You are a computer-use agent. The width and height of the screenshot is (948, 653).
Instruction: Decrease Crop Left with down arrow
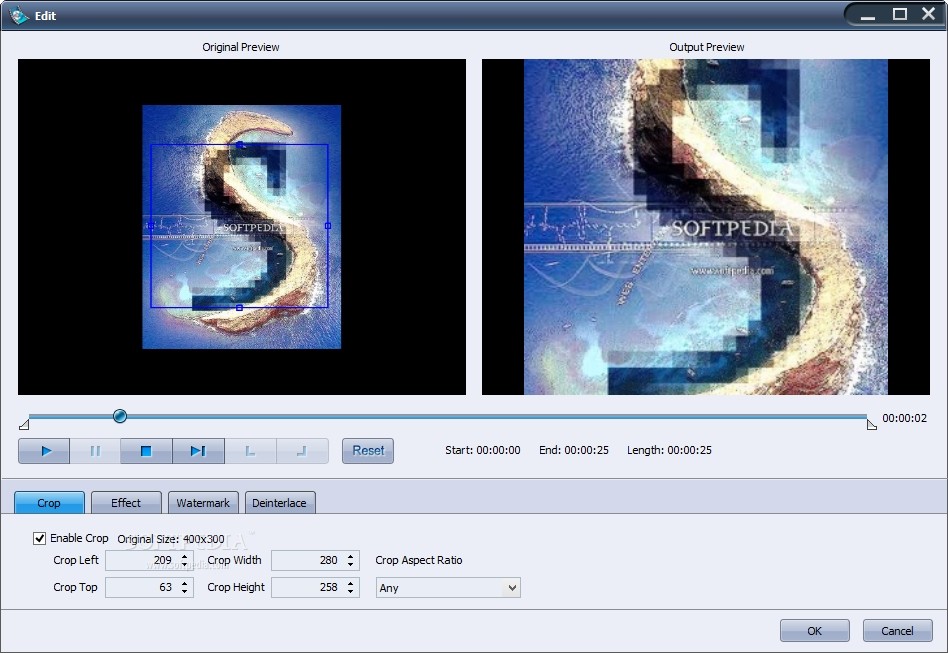coord(184,565)
